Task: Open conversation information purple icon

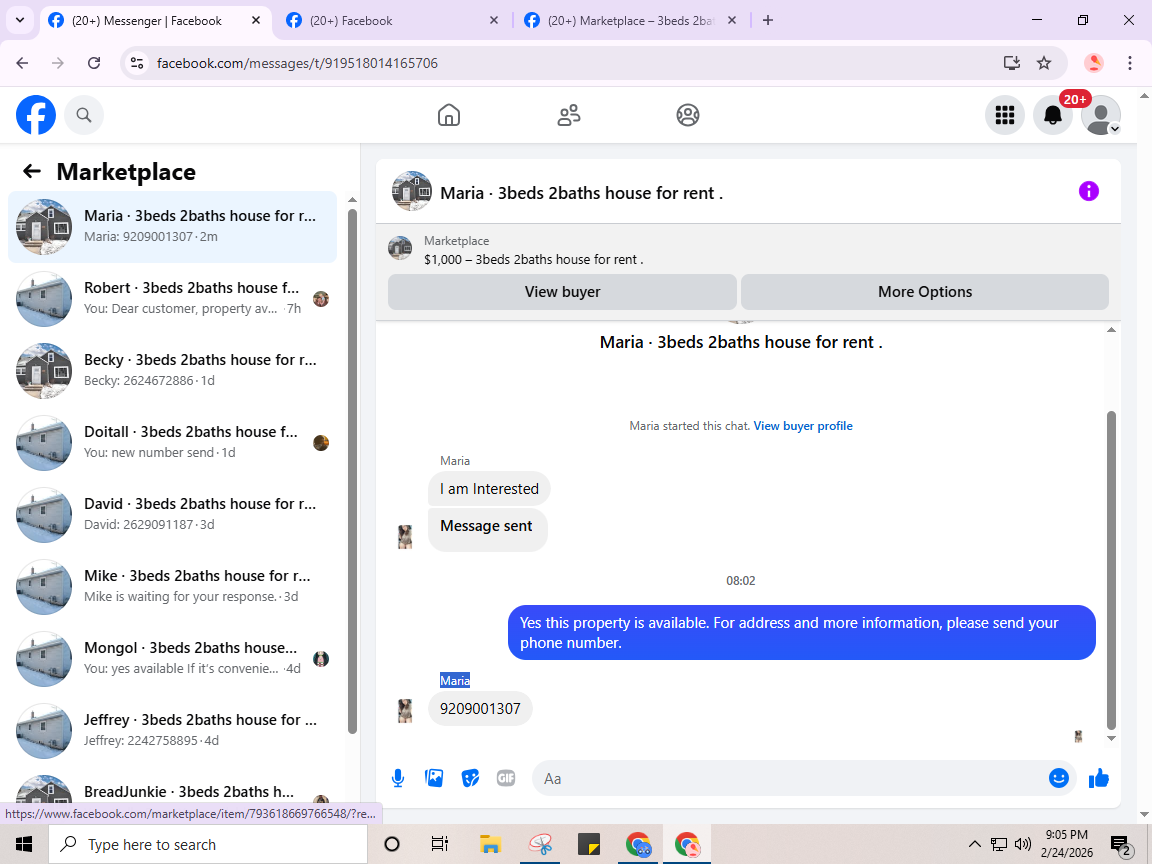Action: [x=1088, y=192]
